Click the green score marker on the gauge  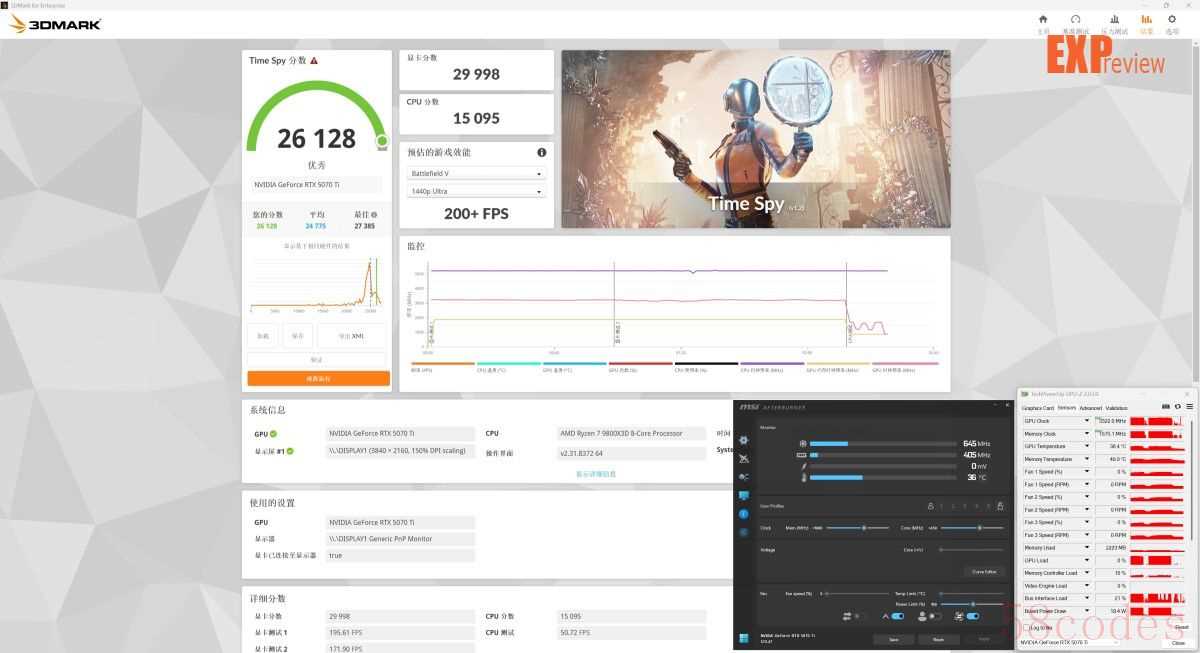pyautogui.click(x=381, y=142)
